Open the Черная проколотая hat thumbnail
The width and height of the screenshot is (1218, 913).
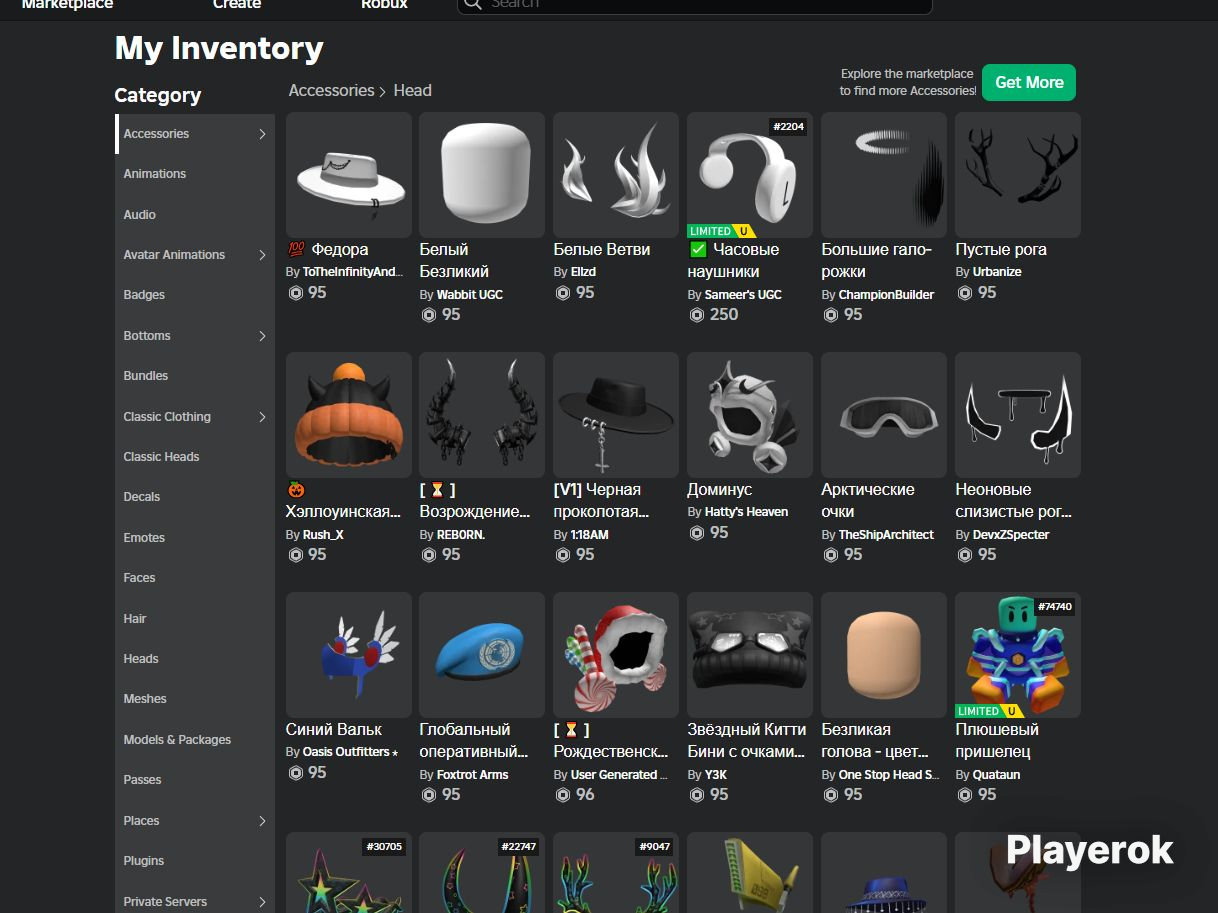tap(616, 415)
